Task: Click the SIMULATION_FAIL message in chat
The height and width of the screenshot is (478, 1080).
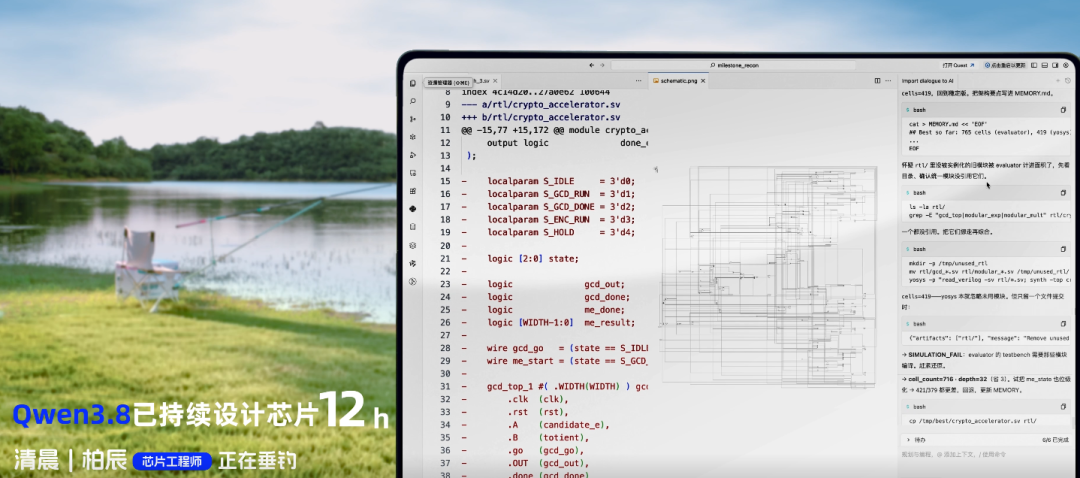Action: tap(986, 358)
